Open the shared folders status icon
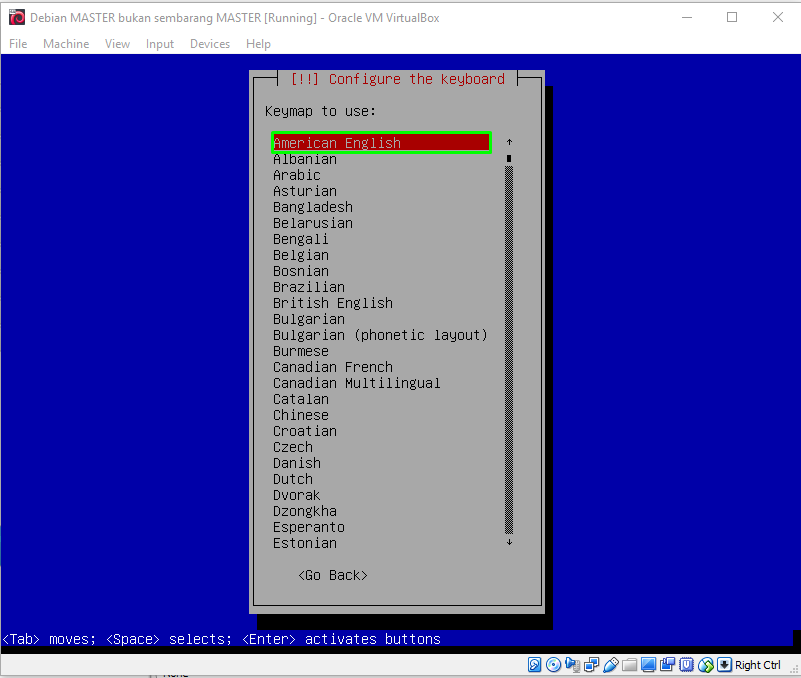Image resolution: width=801 pixels, height=678 pixels. pyautogui.click(x=629, y=664)
